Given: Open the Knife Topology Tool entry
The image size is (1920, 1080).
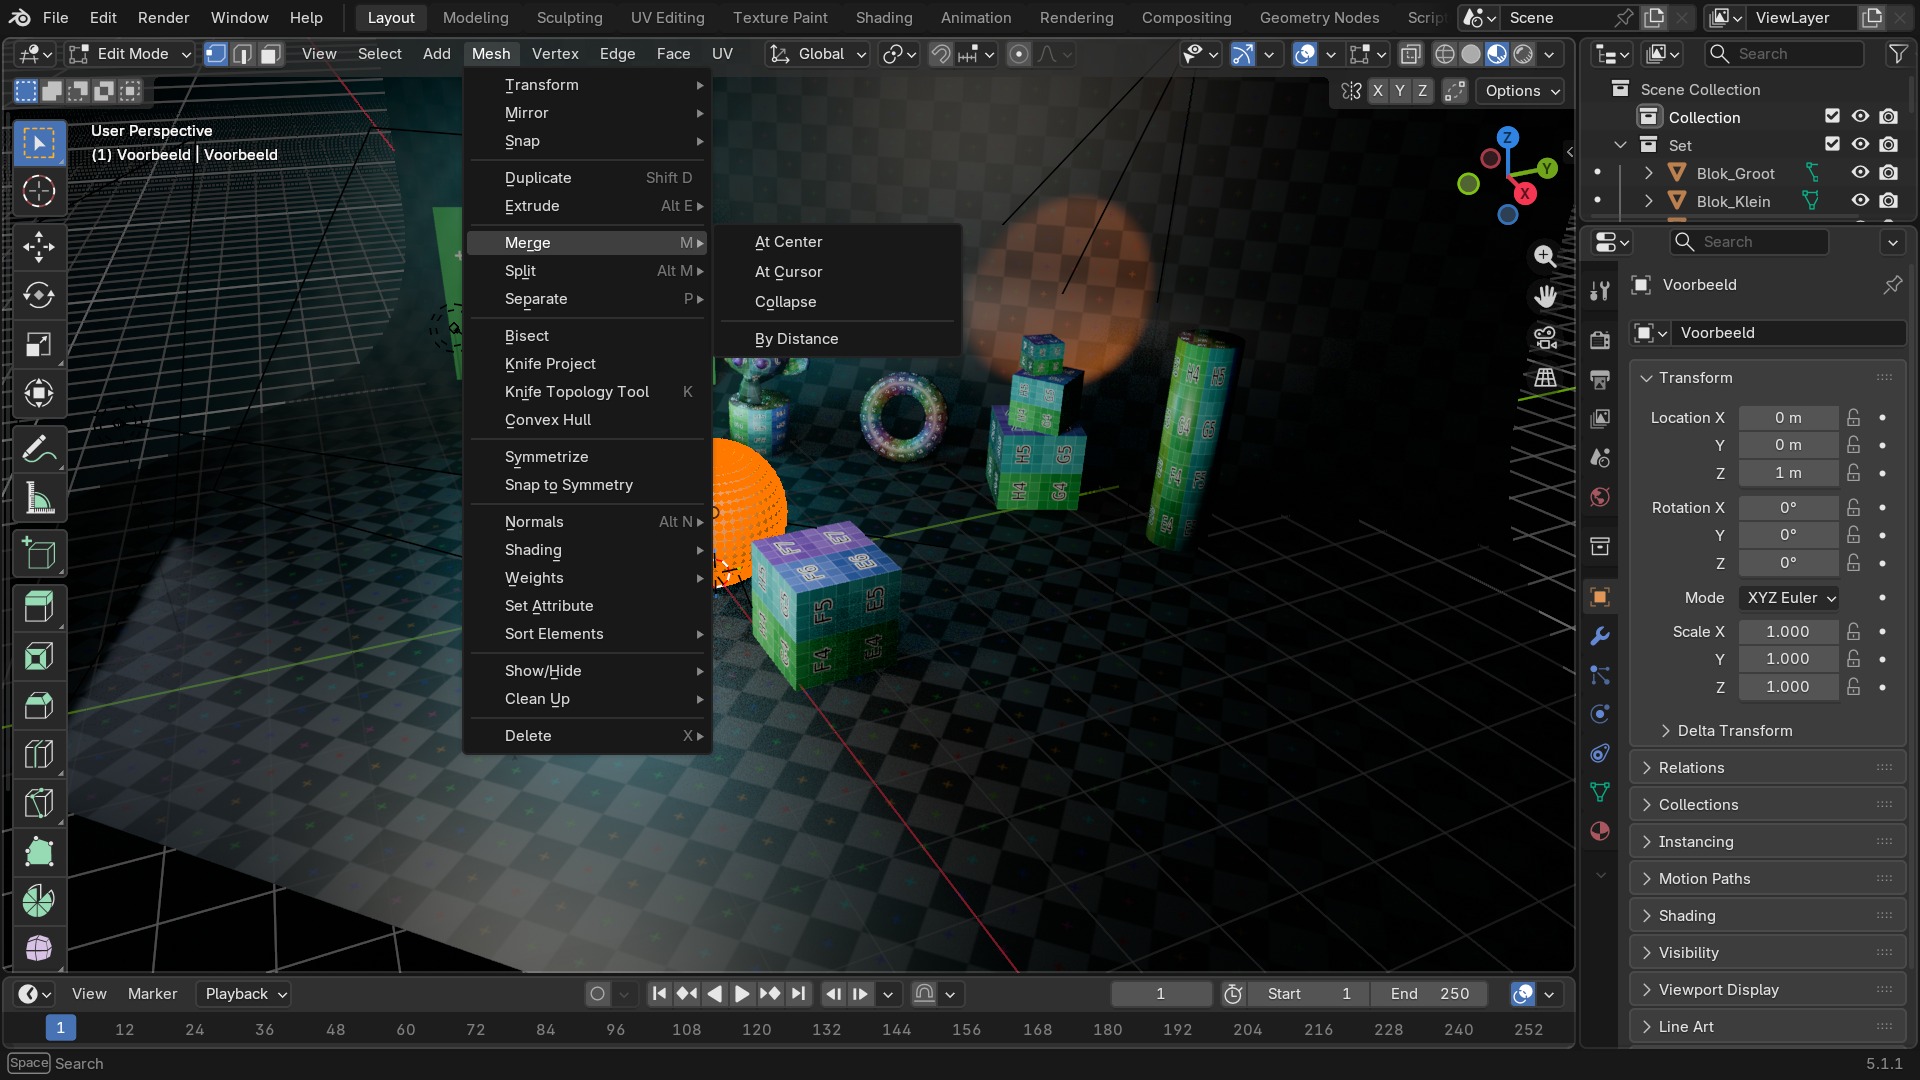Looking at the screenshot, I should [587, 392].
